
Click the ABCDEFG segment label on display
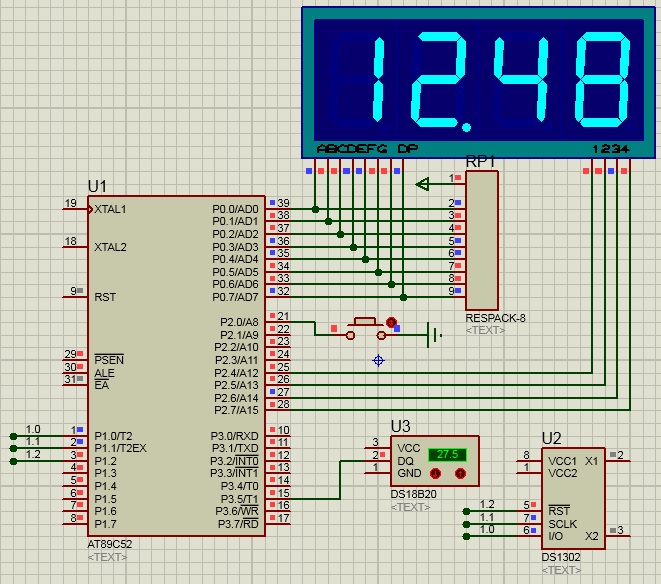[x=352, y=148]
